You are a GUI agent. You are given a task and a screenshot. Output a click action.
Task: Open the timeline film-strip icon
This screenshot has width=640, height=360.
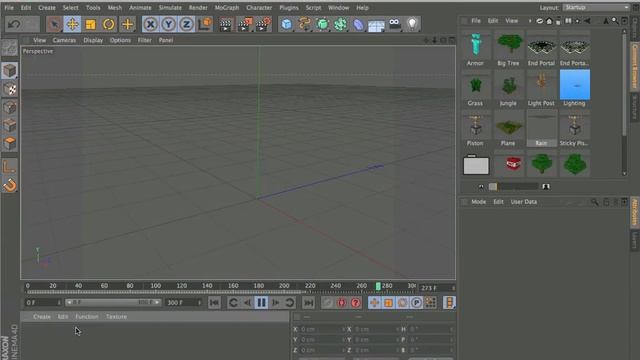pos(449,303)
